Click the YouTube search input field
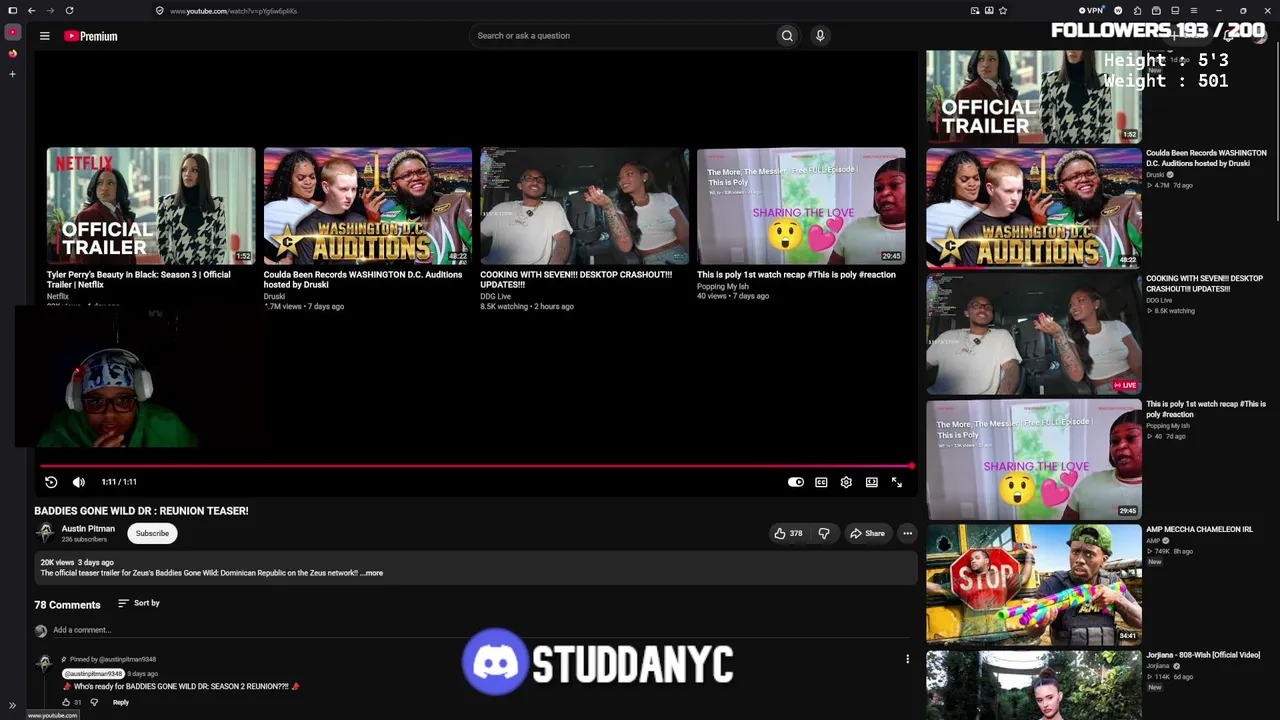 (621, 36)
